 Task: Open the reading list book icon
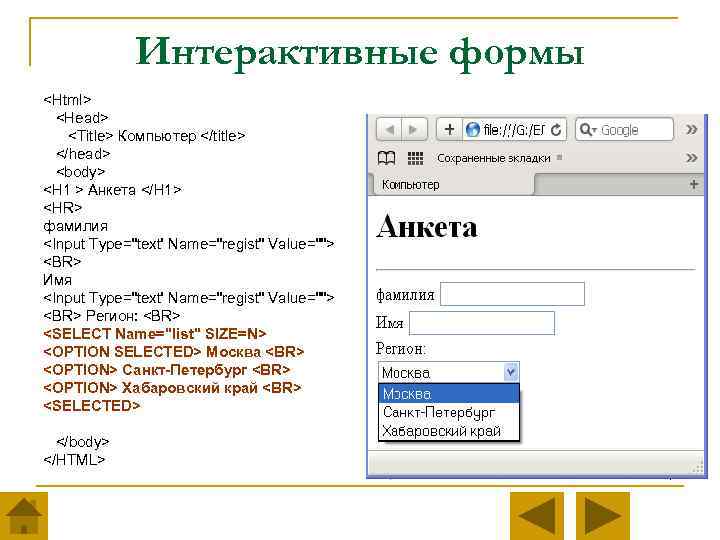coord(386,158)
